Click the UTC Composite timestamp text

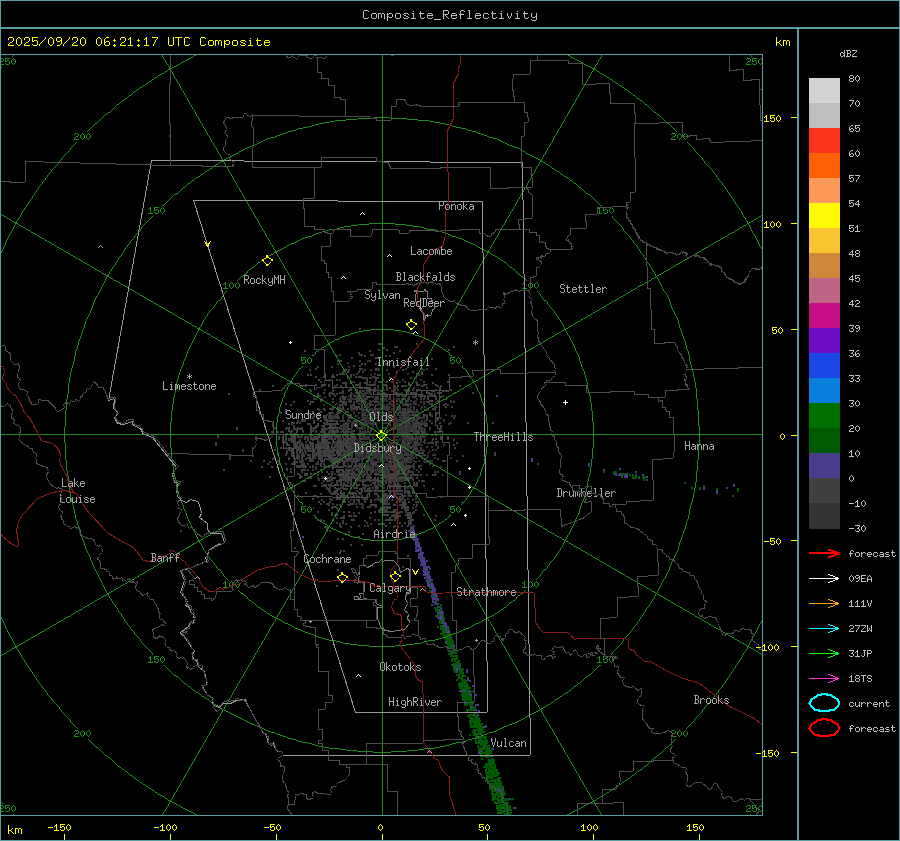[138, 42]
